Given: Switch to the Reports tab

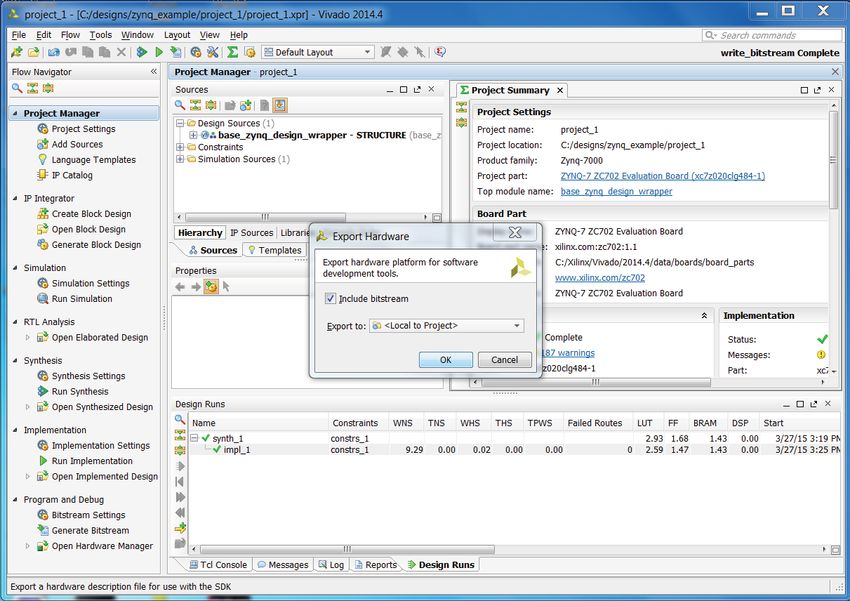Looking at the screenshot, I should pos(375,565).
